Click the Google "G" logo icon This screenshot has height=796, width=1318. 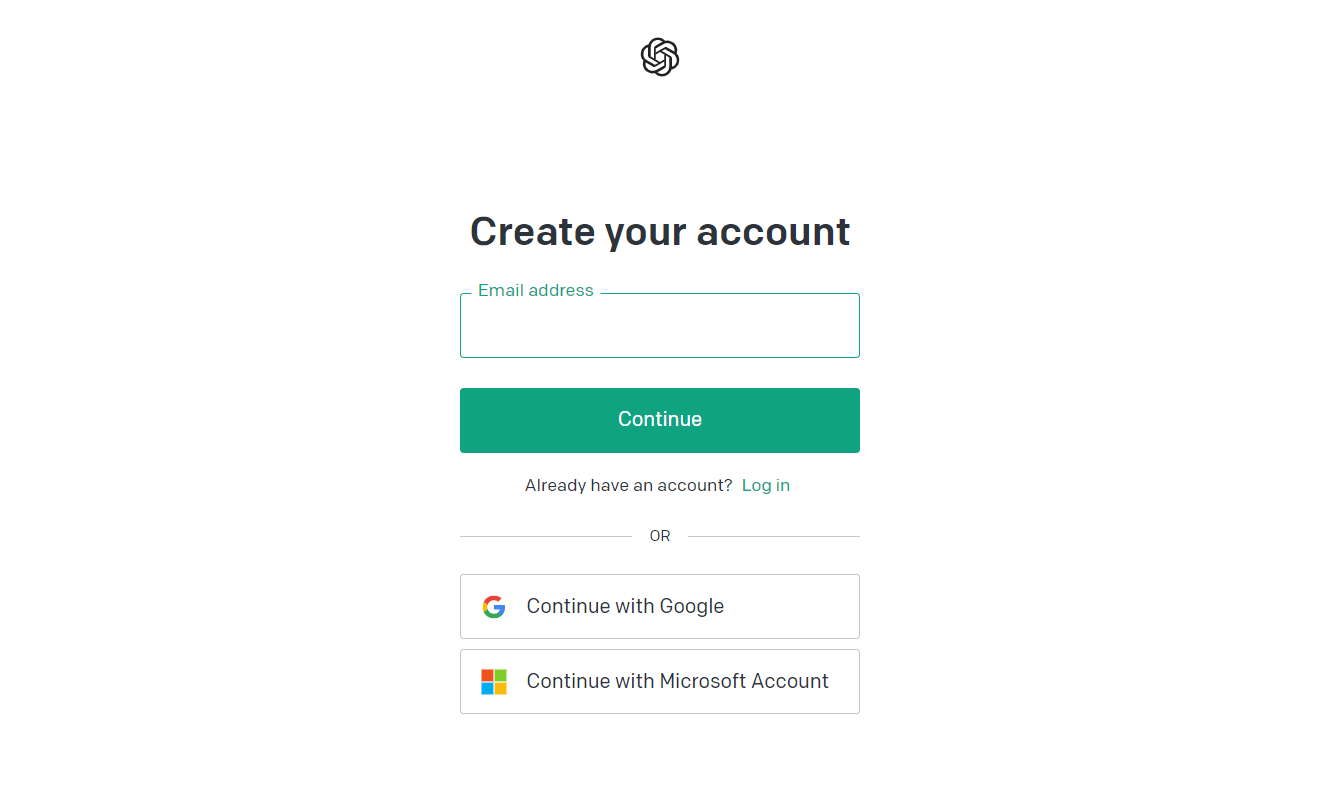click(x=494, y=607)
